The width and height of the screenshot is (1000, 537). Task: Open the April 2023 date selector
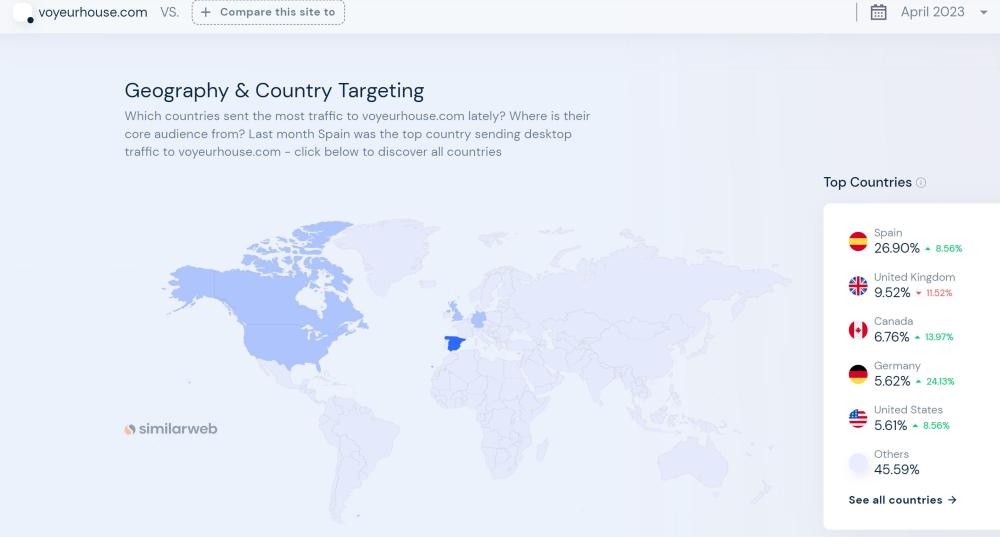[x=932, y=12]
